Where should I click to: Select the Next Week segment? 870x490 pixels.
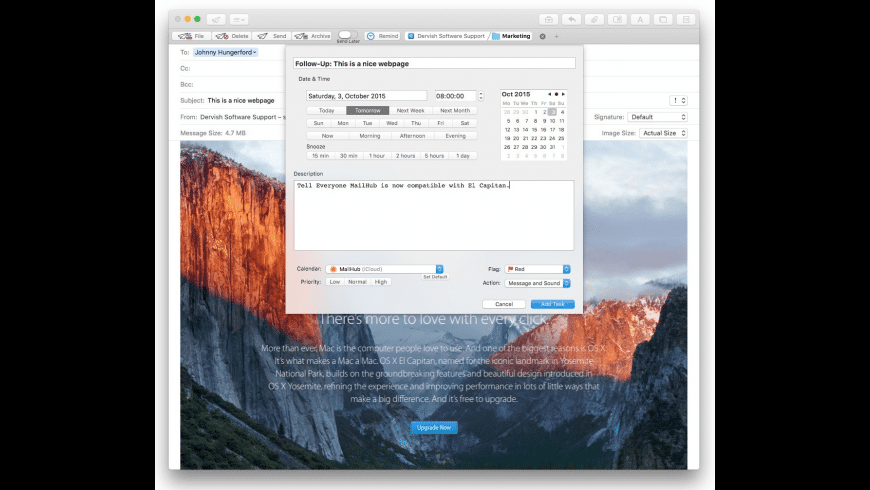click(x=411, y=110)
